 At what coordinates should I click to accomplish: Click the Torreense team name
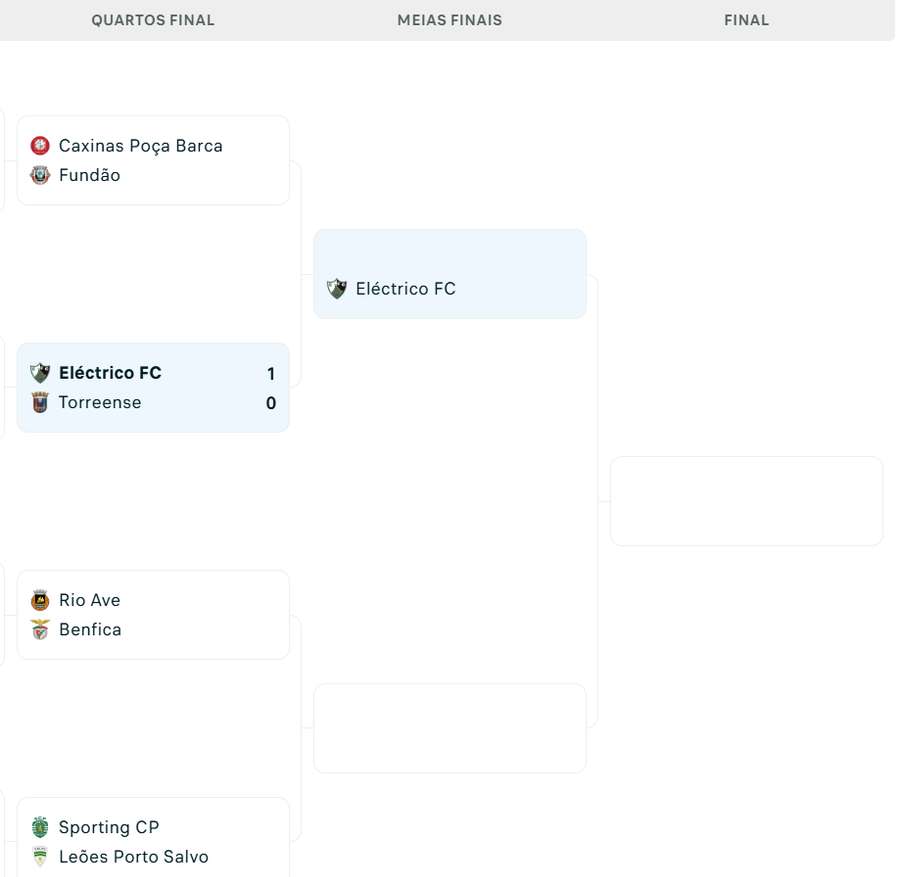point(100,402)
